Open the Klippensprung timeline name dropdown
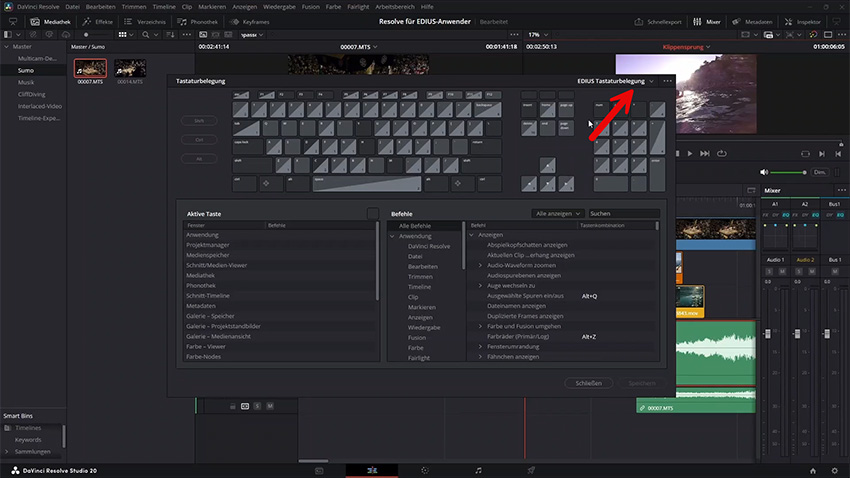Viewport: 850px width, 478px height. click(x=686, y=47)
